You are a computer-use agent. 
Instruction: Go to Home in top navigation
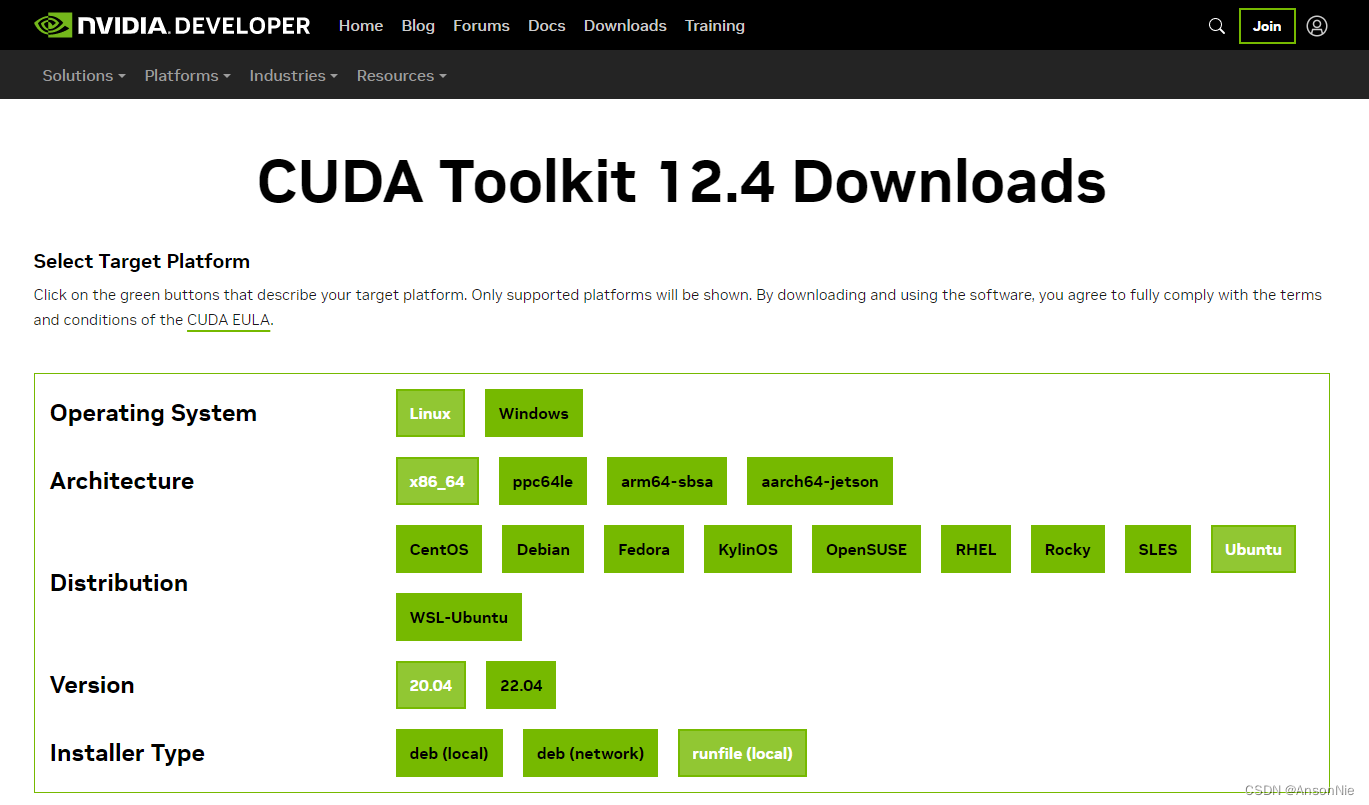pos(361,26)
